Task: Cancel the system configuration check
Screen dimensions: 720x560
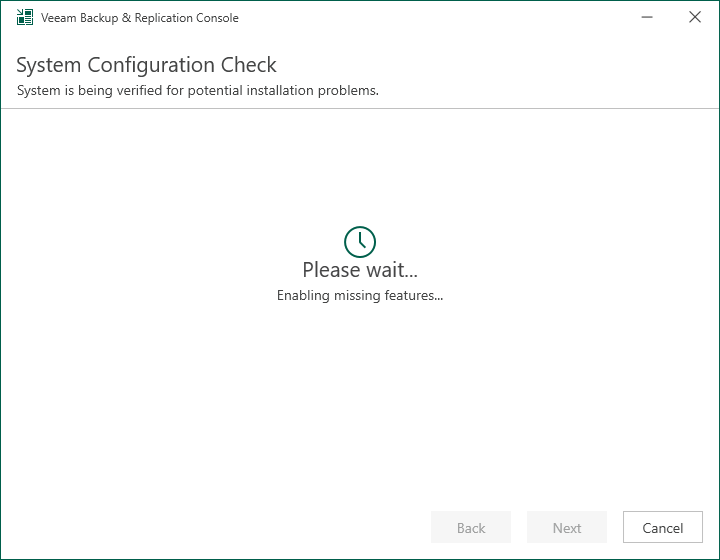Action: [663, 527]
